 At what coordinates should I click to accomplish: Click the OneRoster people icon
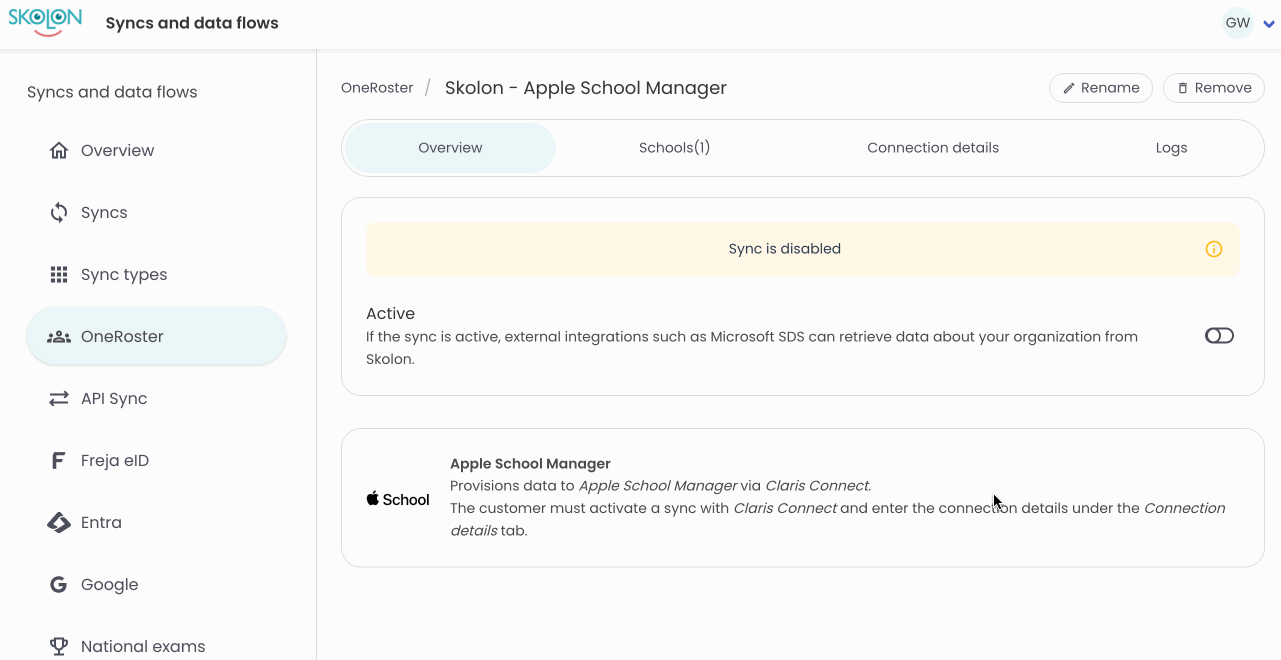[x=59, y=337]
